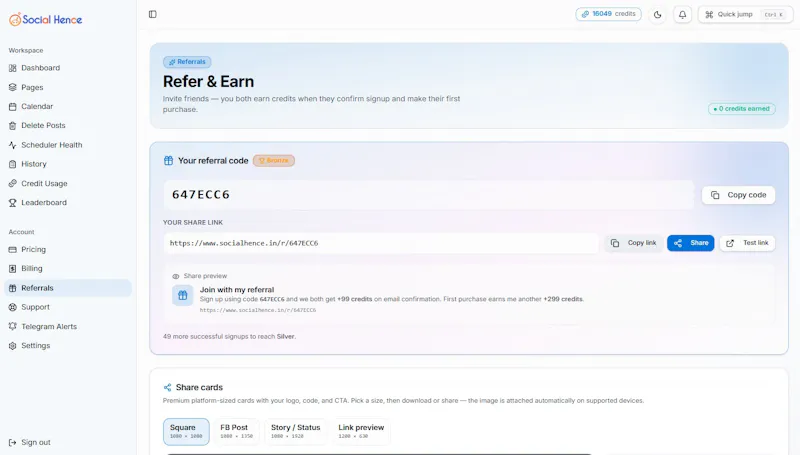Screen dimensions: 800x455
Task: Click the Pricing card icon
Action: click(x=13, y=249)
